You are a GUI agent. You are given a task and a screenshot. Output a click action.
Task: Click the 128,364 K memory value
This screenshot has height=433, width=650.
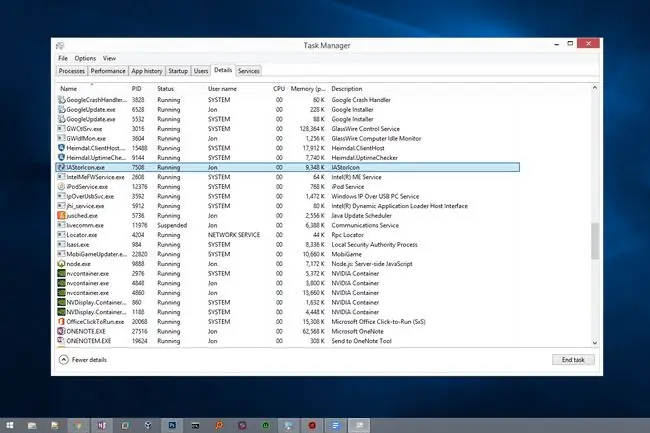pos(312,129)
